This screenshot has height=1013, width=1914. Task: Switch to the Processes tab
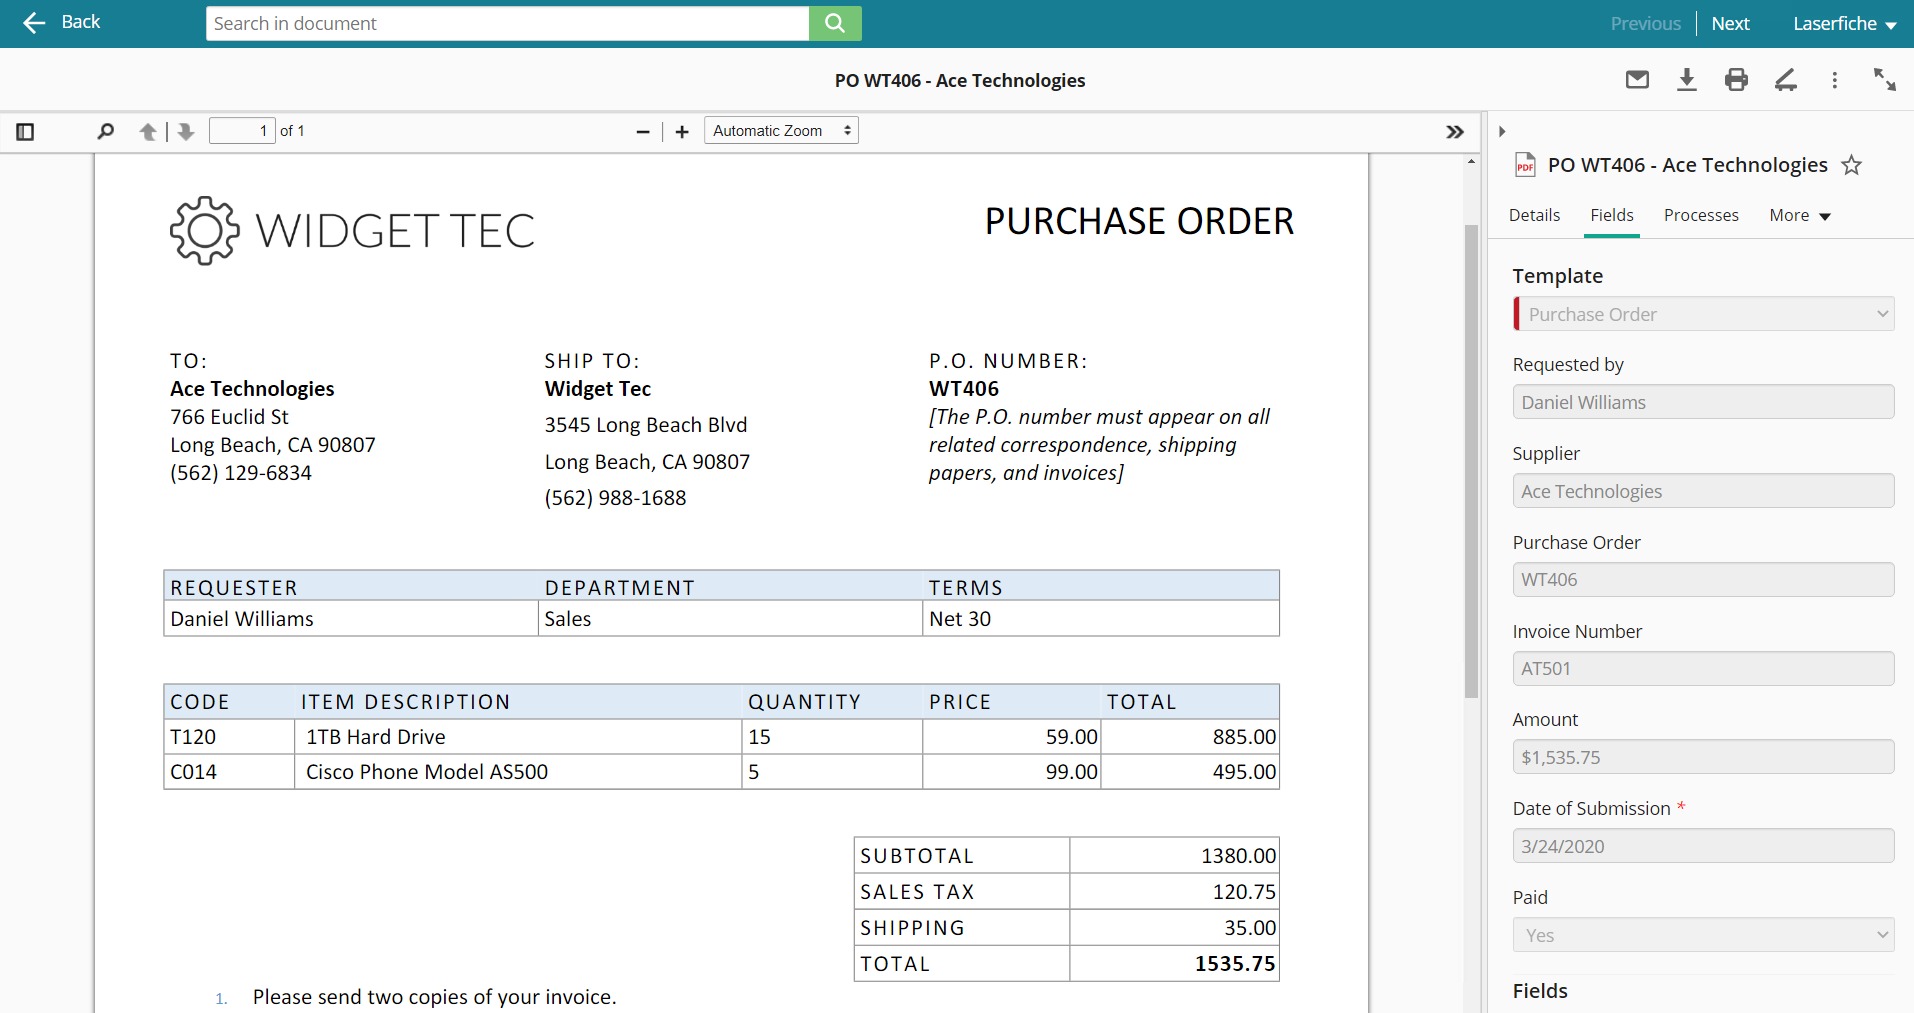pyautogui.click(x=1701, y=215)
